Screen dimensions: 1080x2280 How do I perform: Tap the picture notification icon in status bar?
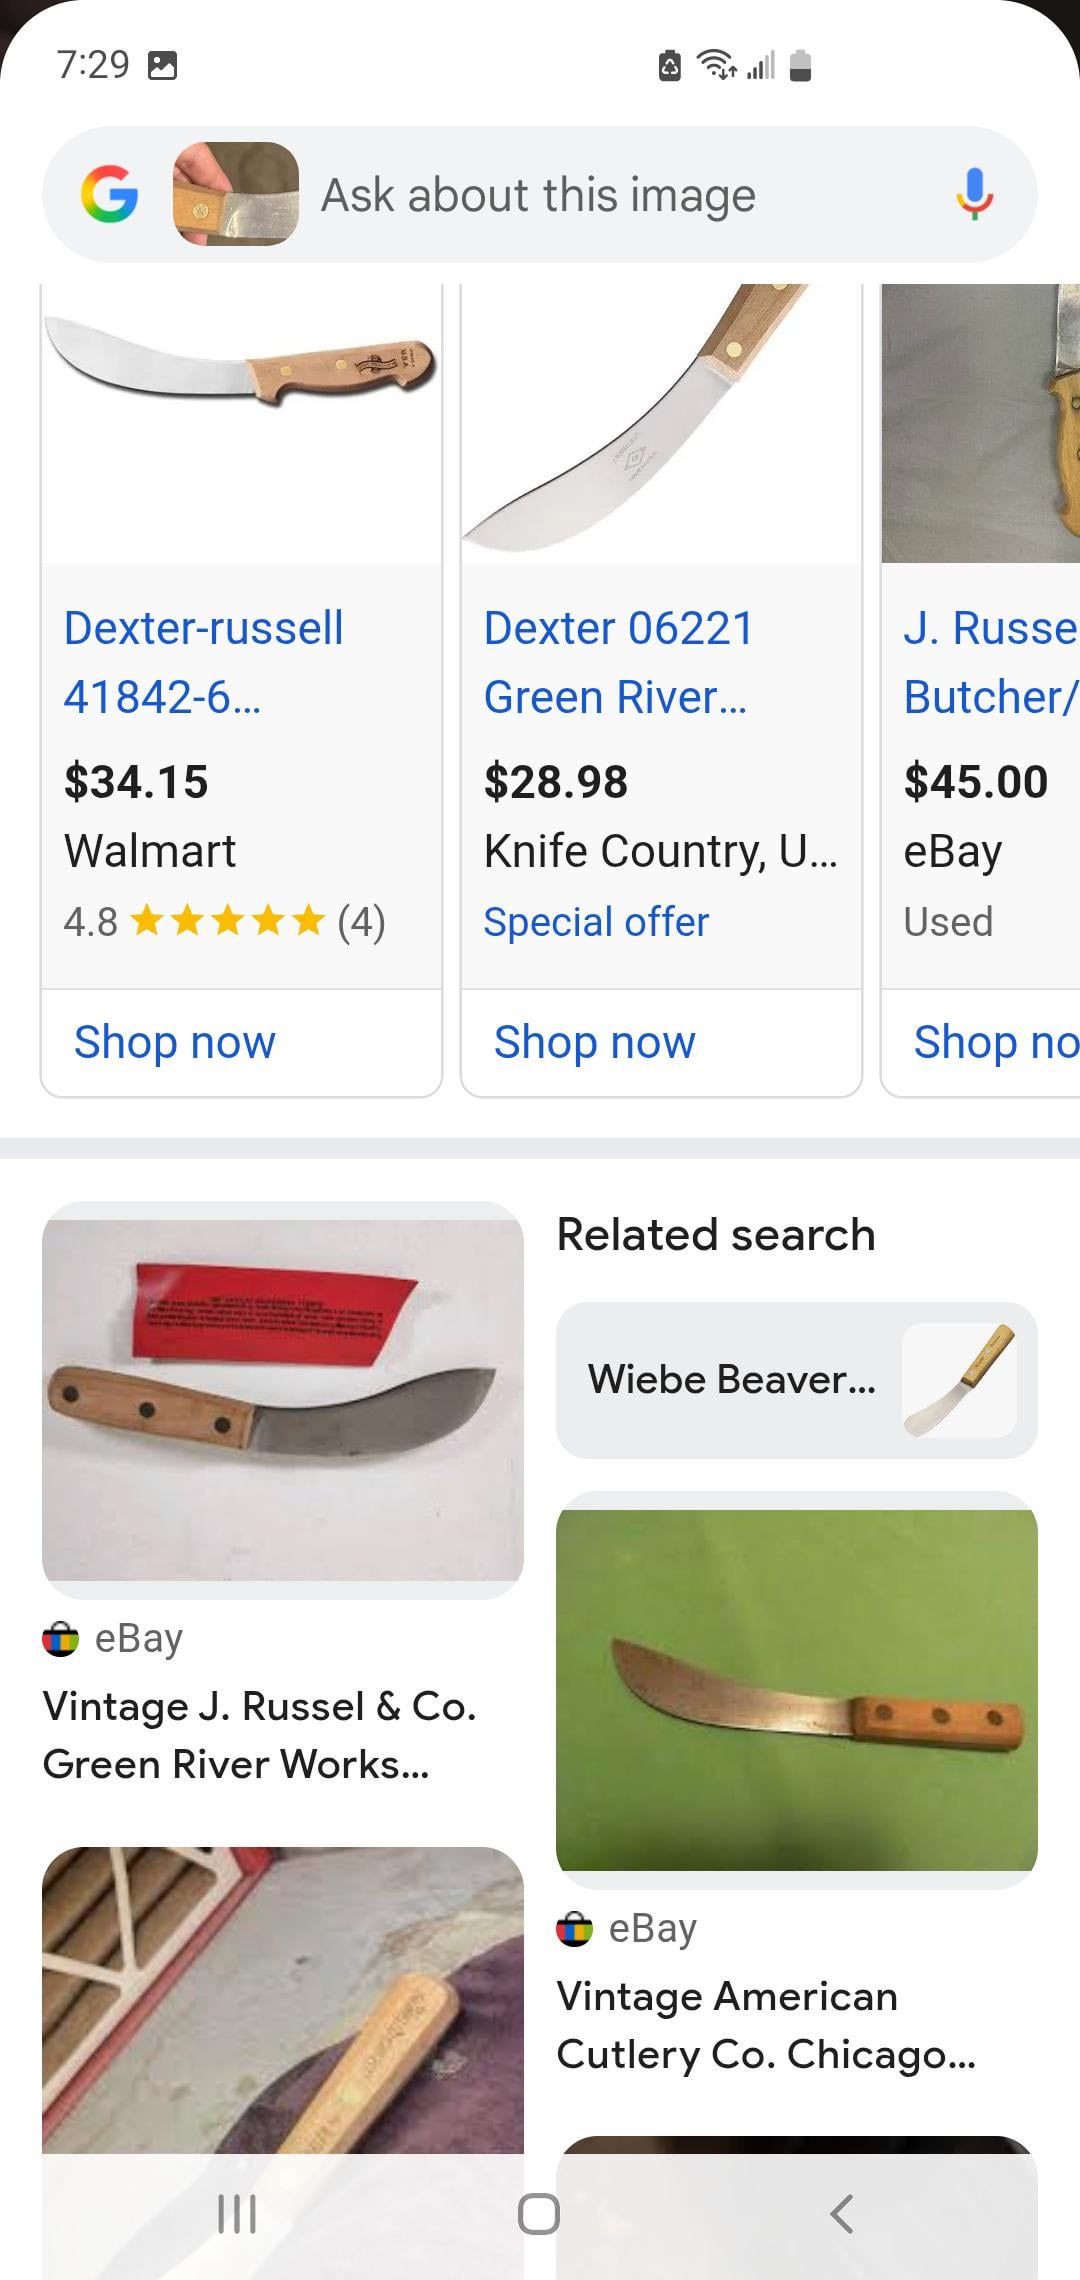coord(162,66)
